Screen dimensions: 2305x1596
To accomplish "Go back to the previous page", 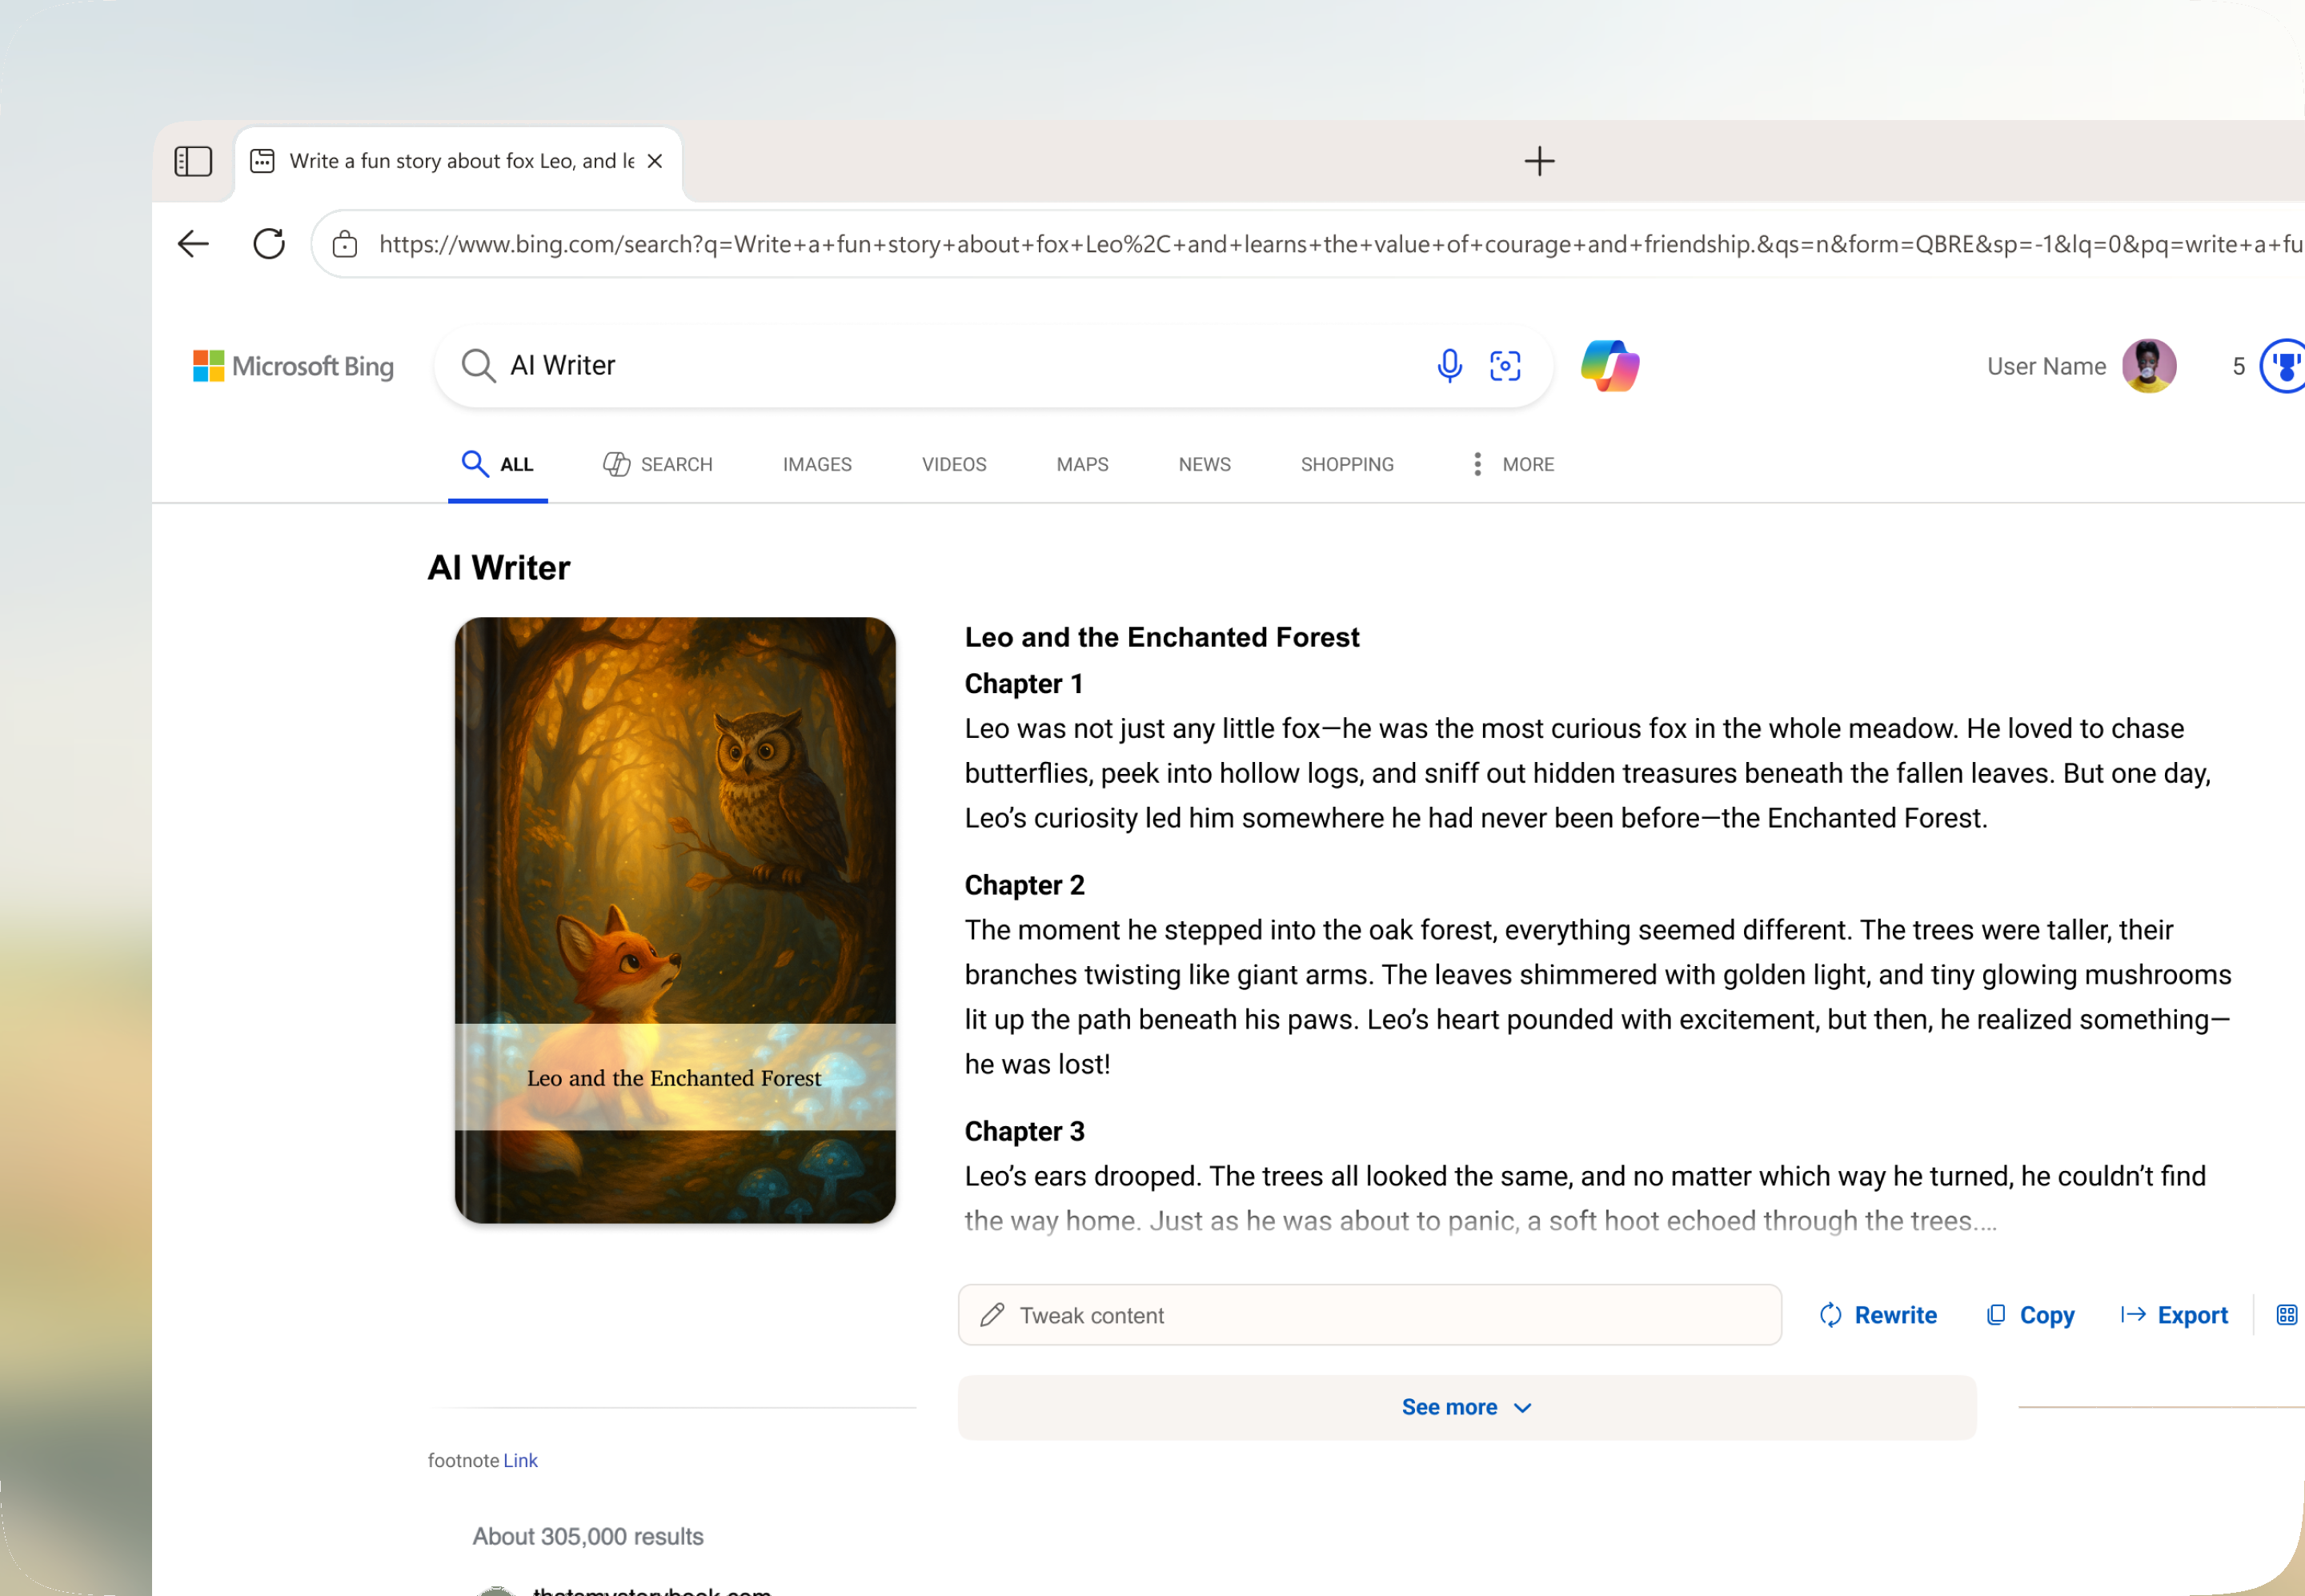I will tap(193, 244).
